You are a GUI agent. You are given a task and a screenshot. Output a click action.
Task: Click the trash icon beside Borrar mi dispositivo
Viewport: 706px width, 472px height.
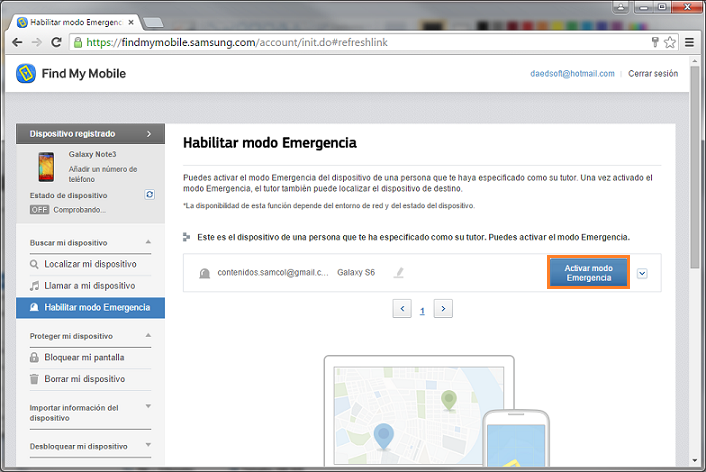(x=34, y=379)
